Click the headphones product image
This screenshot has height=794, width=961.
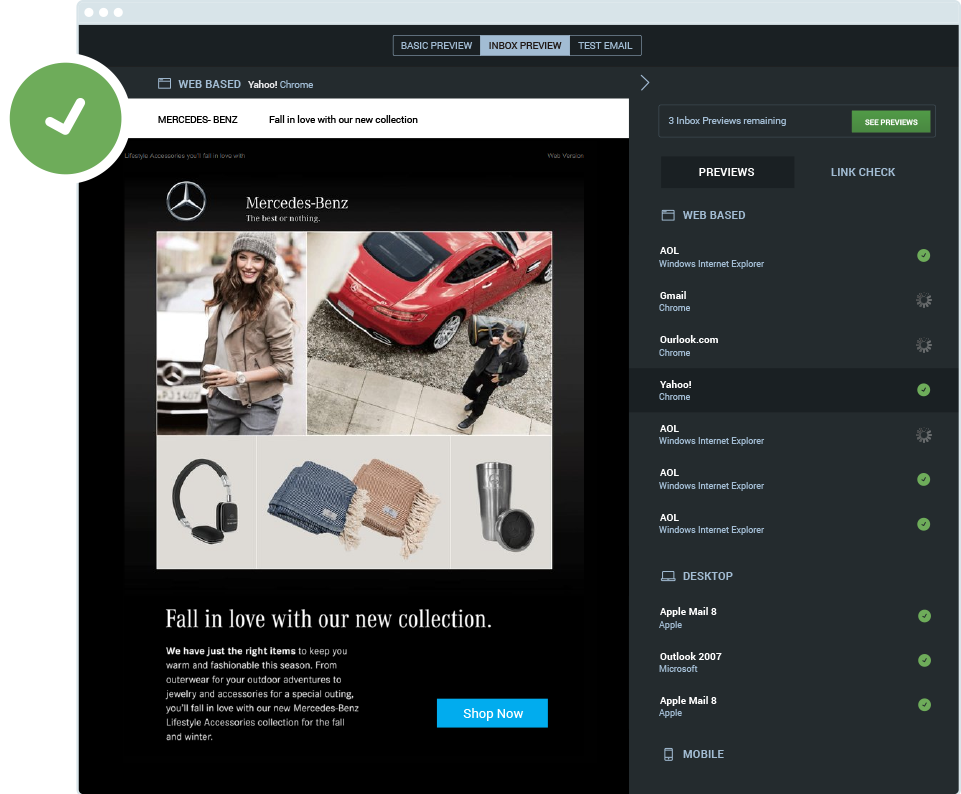coord(207,502)
